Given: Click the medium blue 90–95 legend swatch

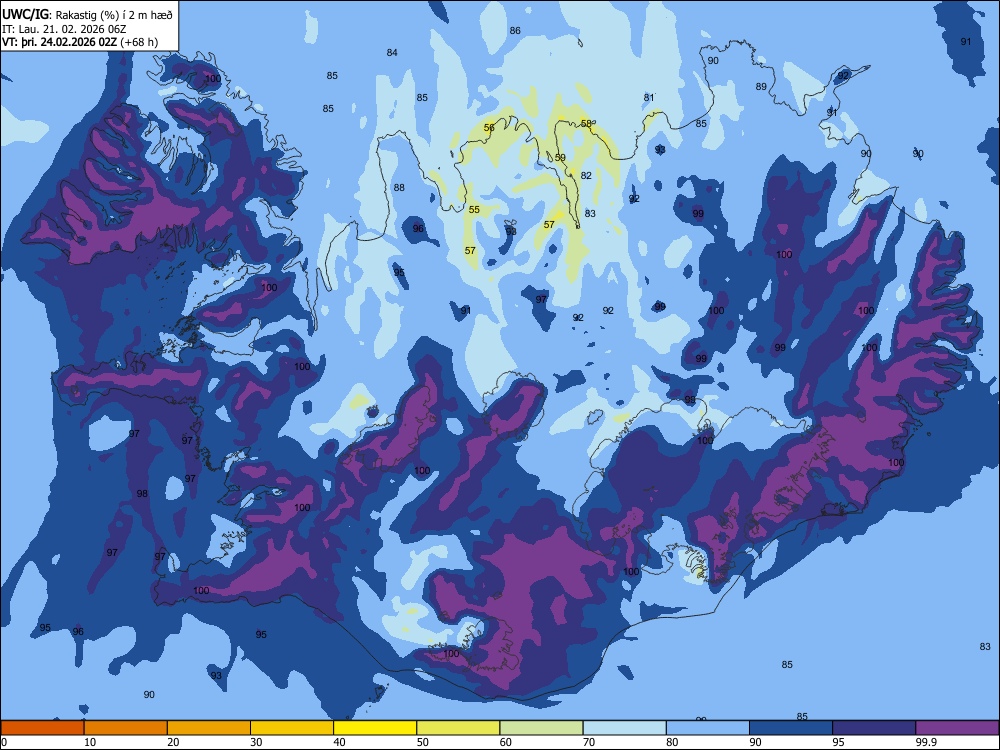Looking at the screenshot, I should pyautogui.click(x=791, y=728).
